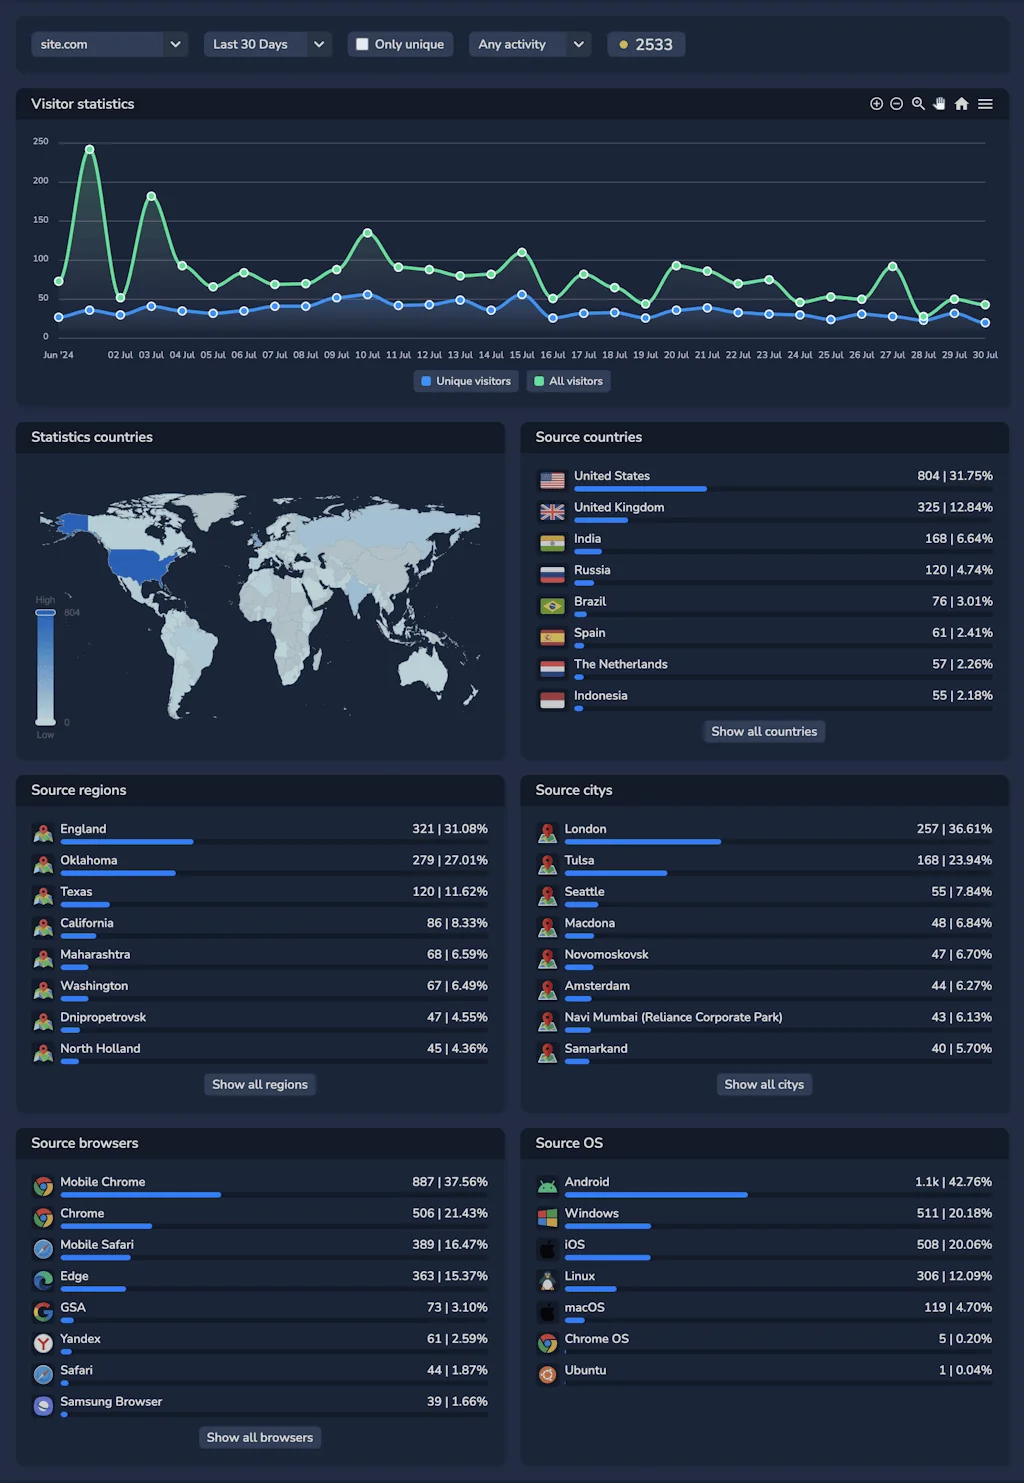
Task: Select the zoom-in tool on the chart
Action: coord(876,104)
